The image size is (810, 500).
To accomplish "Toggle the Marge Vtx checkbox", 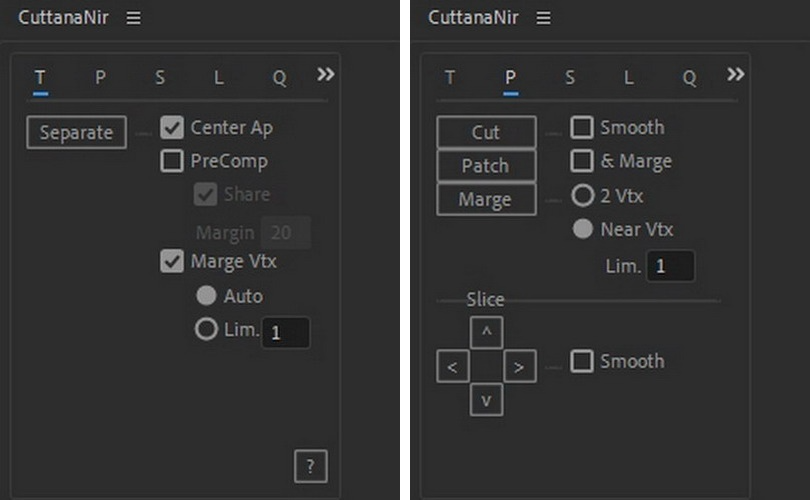I will (172, 261).
